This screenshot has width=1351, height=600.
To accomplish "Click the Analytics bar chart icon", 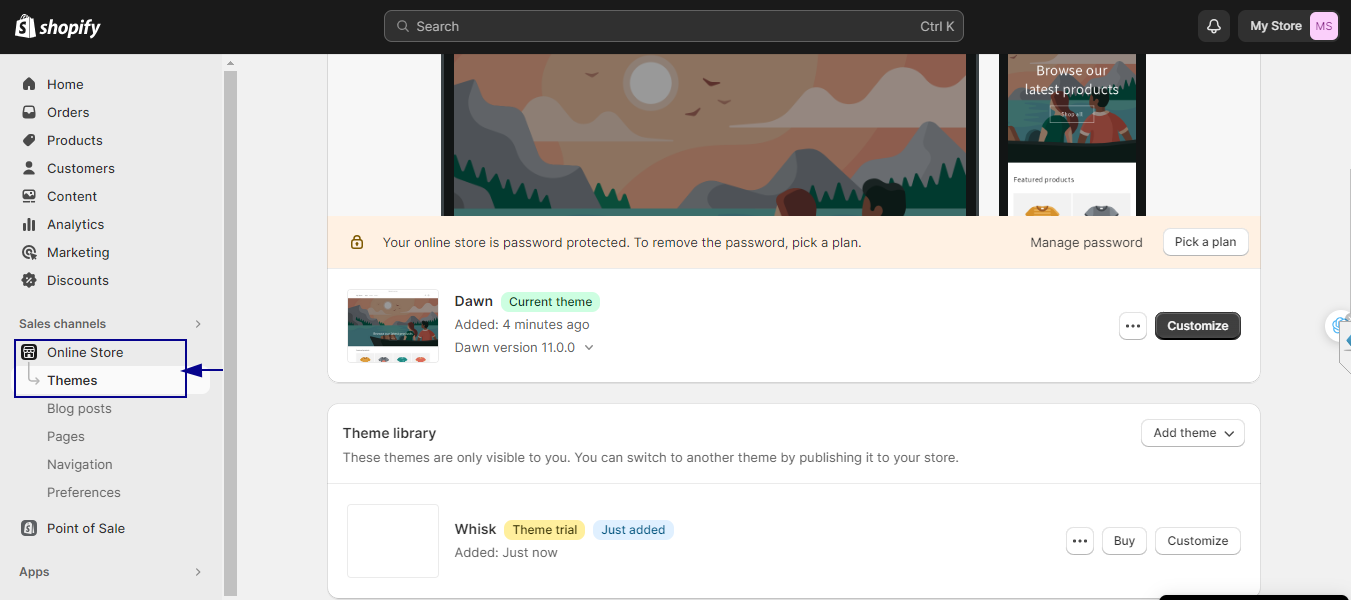I will 29,224.
